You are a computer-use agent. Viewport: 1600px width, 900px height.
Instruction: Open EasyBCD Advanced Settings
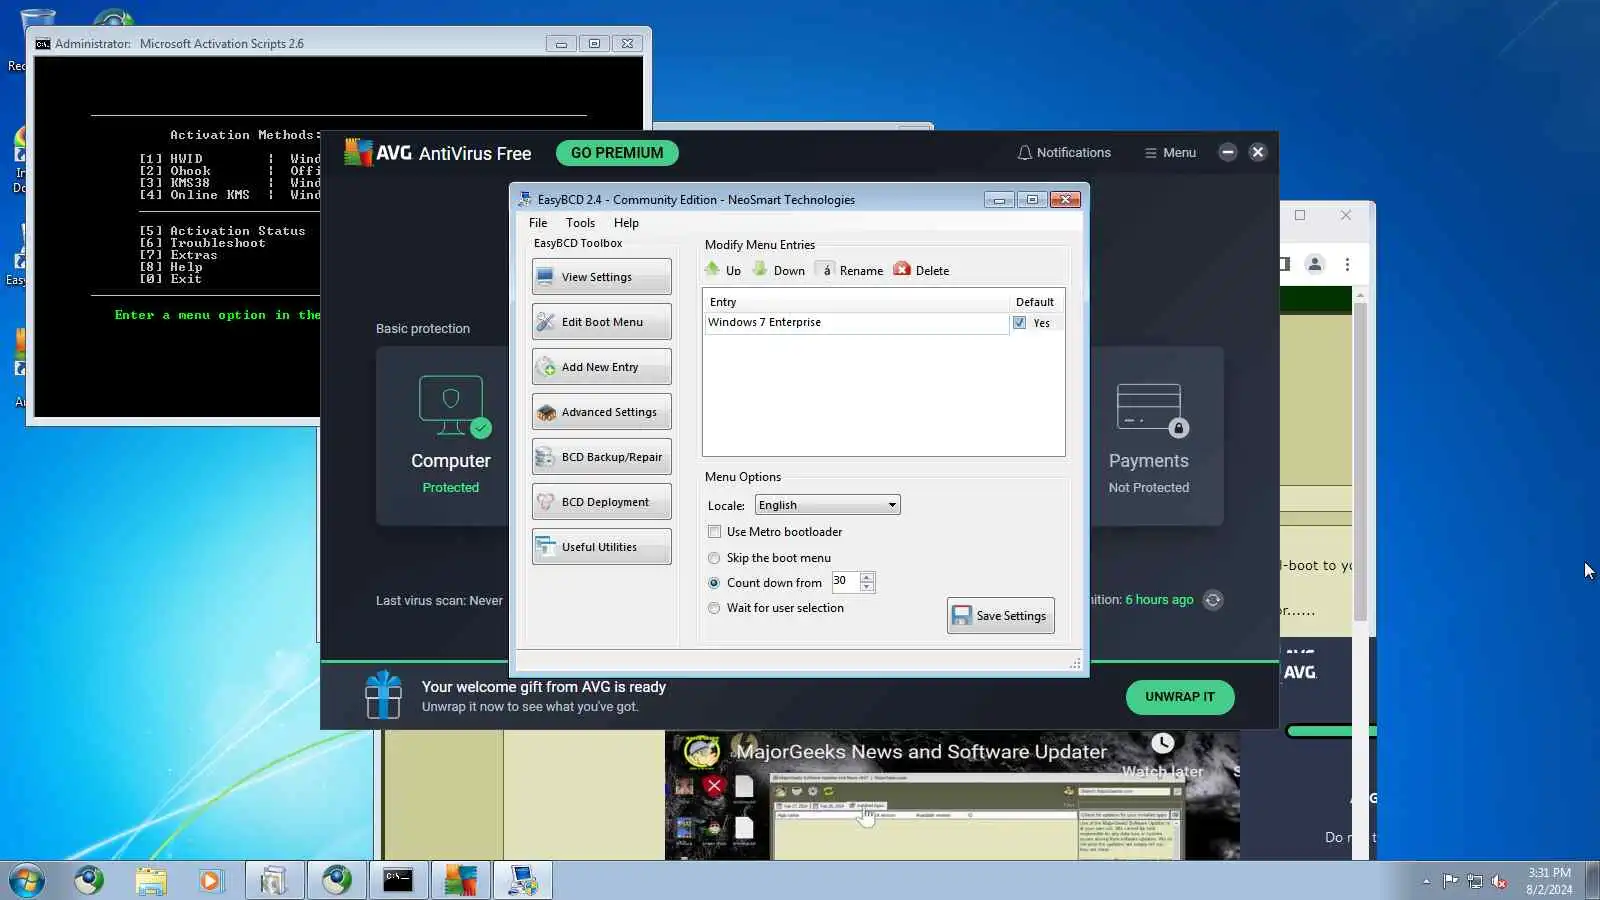(x=601, y=412)
